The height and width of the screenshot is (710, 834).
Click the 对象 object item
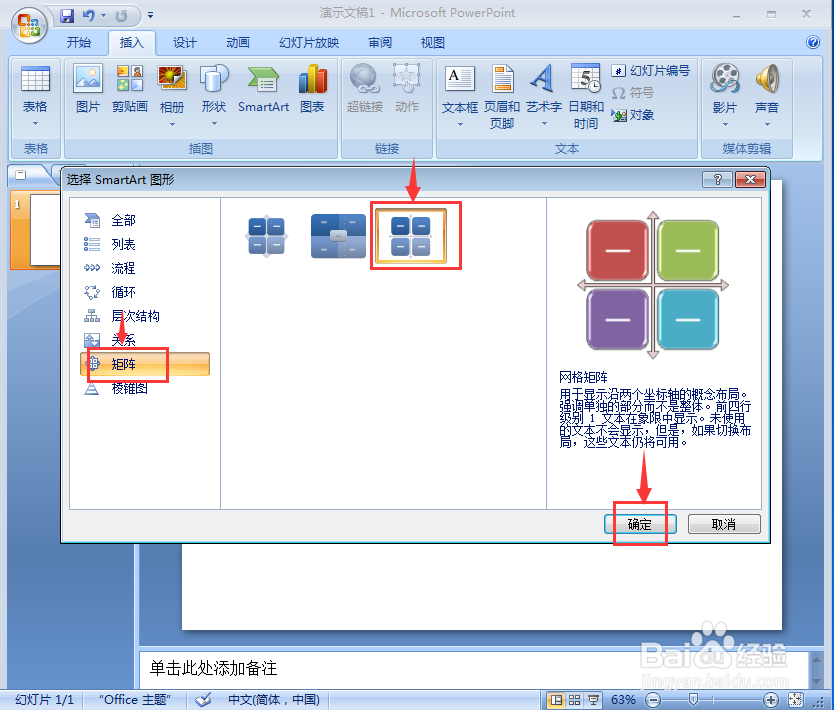pos(633,115)
